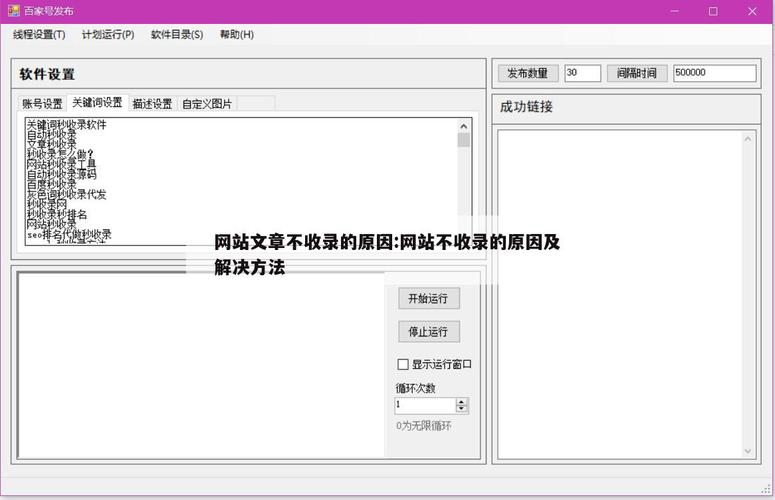Click the 停止运行 button

tap(429, 332)
